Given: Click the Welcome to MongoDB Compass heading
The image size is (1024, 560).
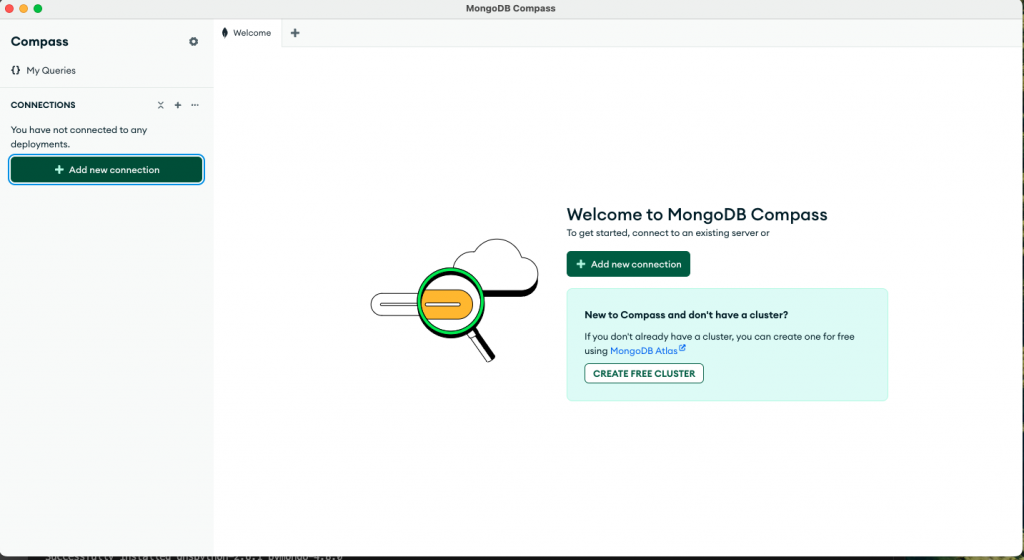Looking at the screenshot, I should pos(697,214).
